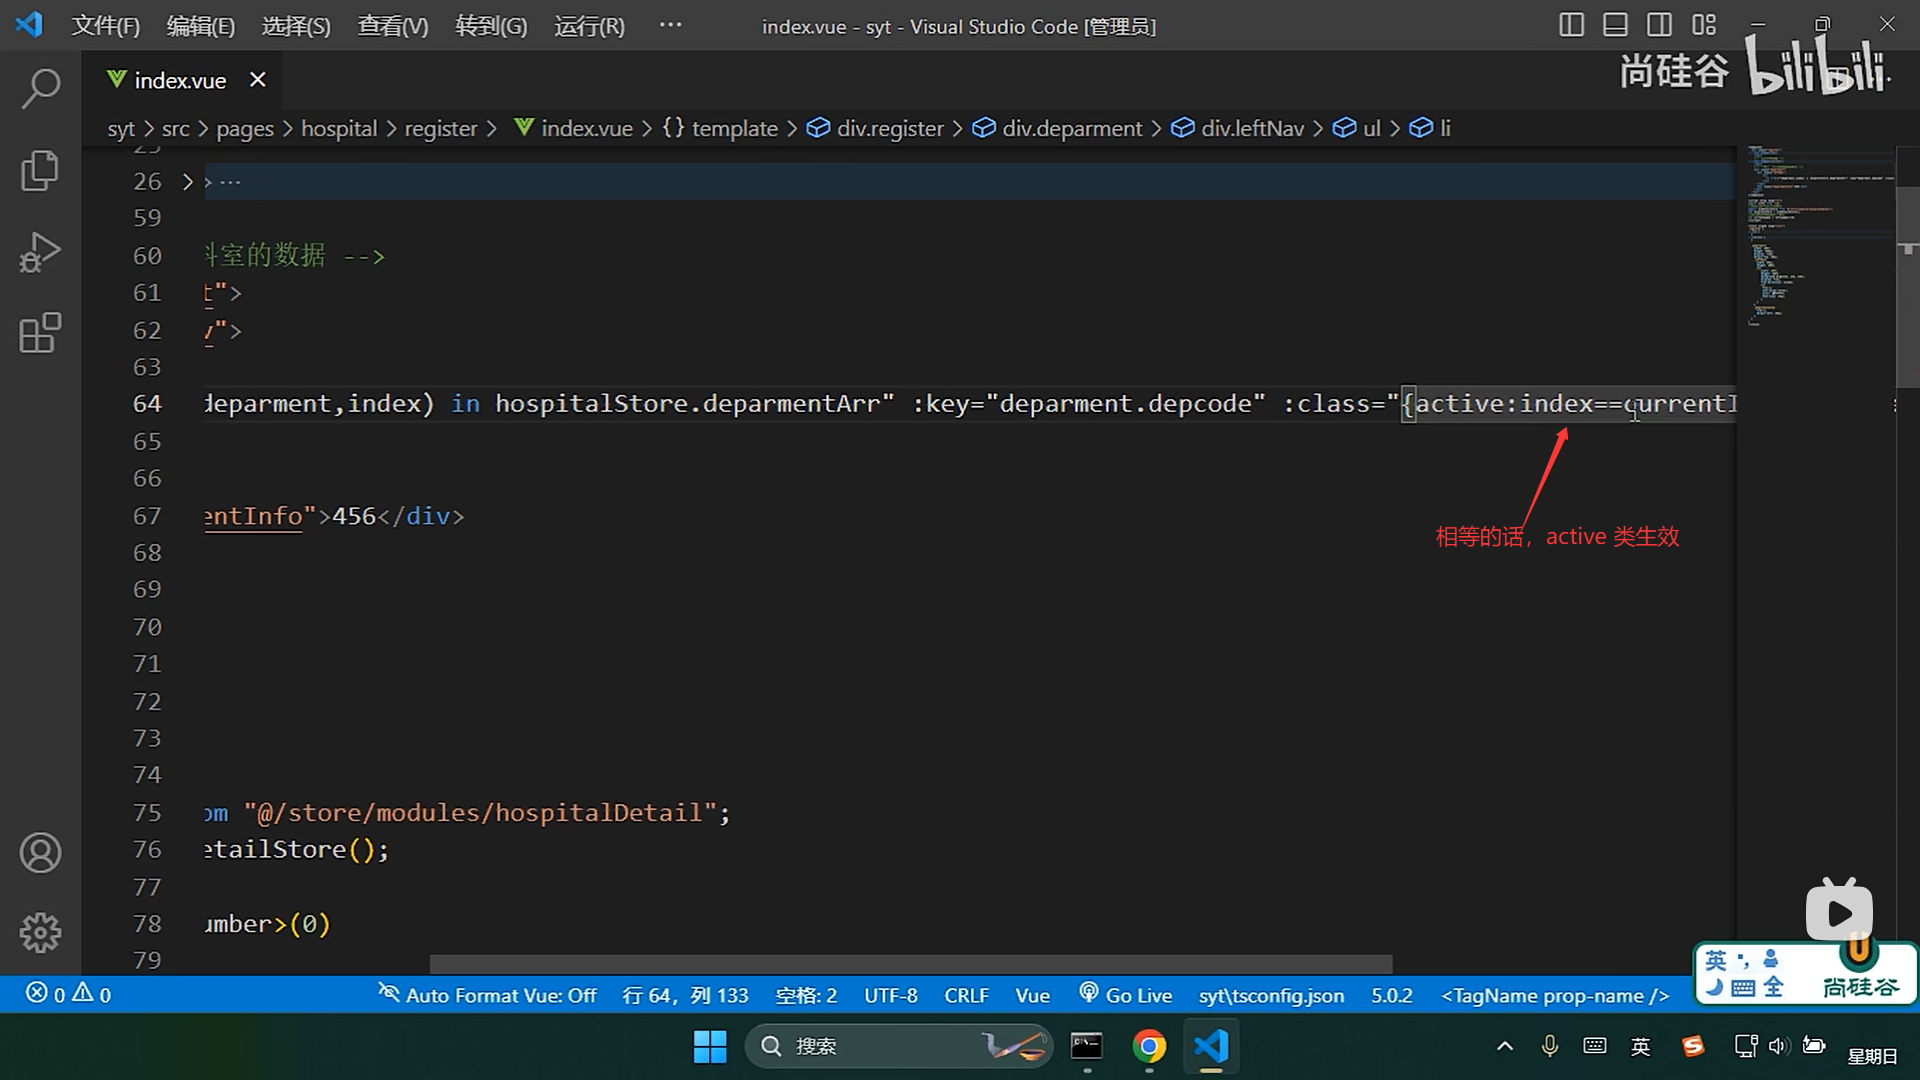Click the errors and warnings status indicator
Image resolution: width=1920 pixels, height=1080 pixels.
(68, 995)
